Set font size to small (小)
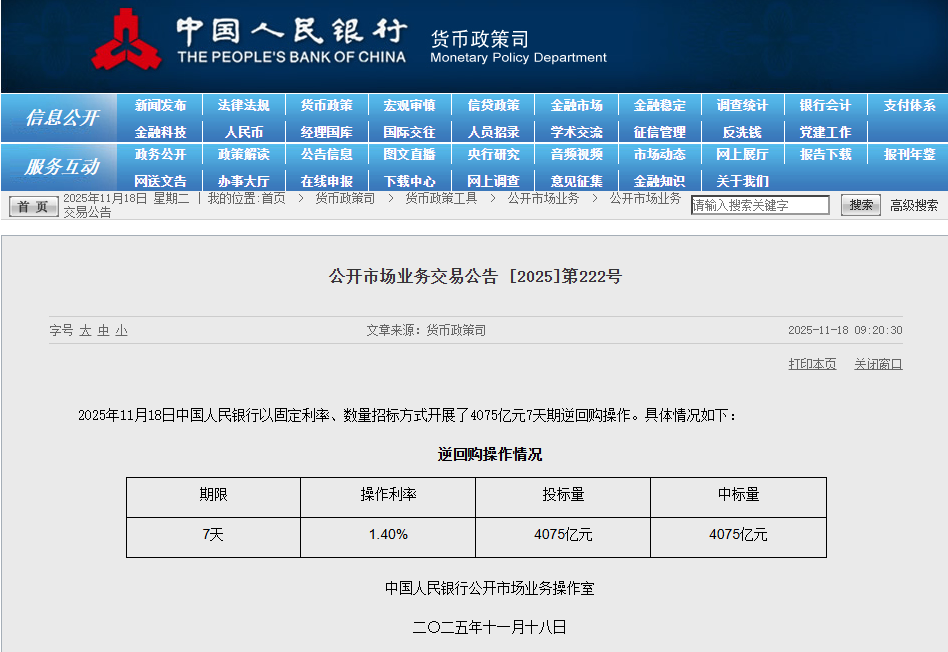948x652 pixels. pos(121,330)
